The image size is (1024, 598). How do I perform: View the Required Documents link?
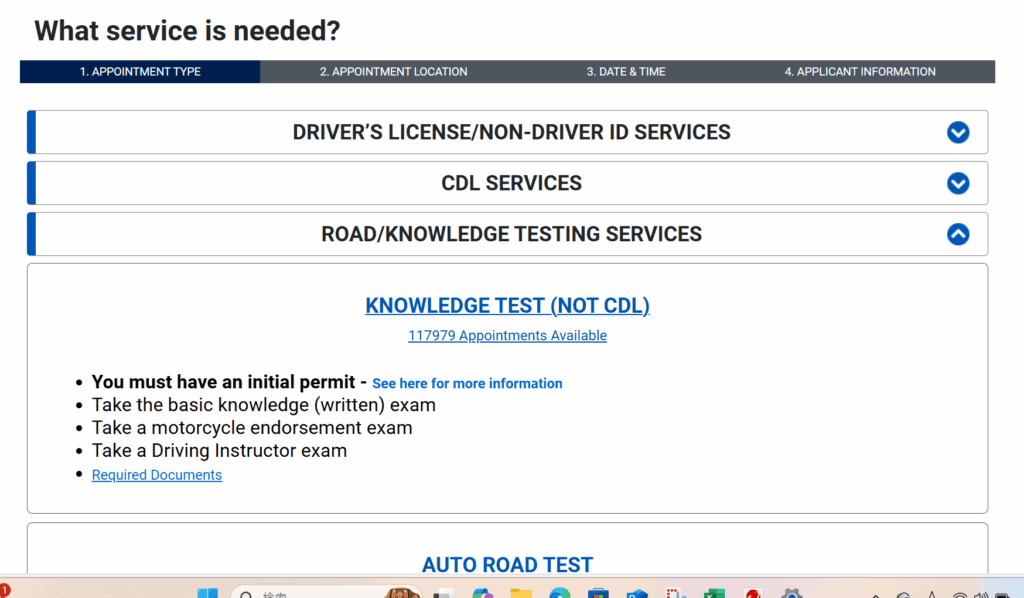[157, 475]
